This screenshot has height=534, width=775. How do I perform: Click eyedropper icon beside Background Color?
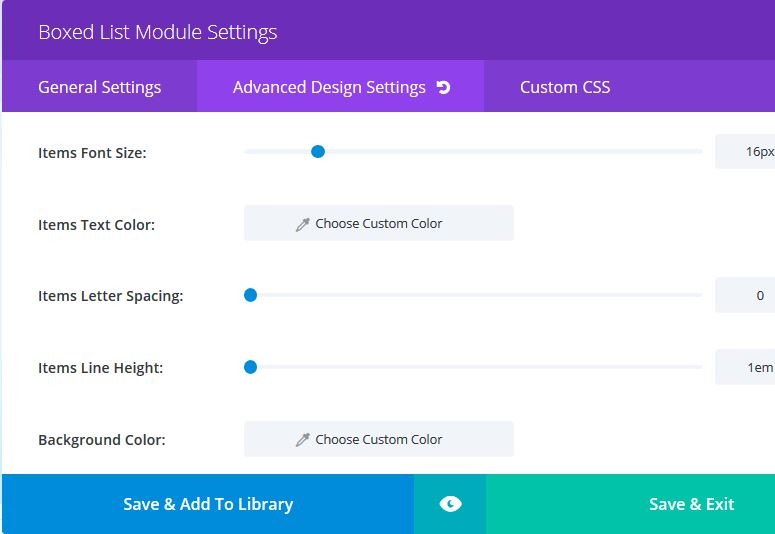(x=302, y=440)
